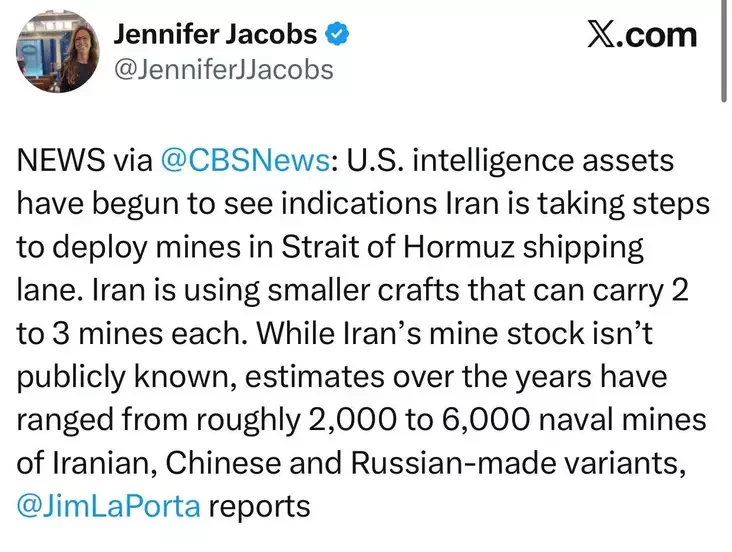
Task: Follow the @JimLaPorta mention link
Action: (x=110, y=506)
